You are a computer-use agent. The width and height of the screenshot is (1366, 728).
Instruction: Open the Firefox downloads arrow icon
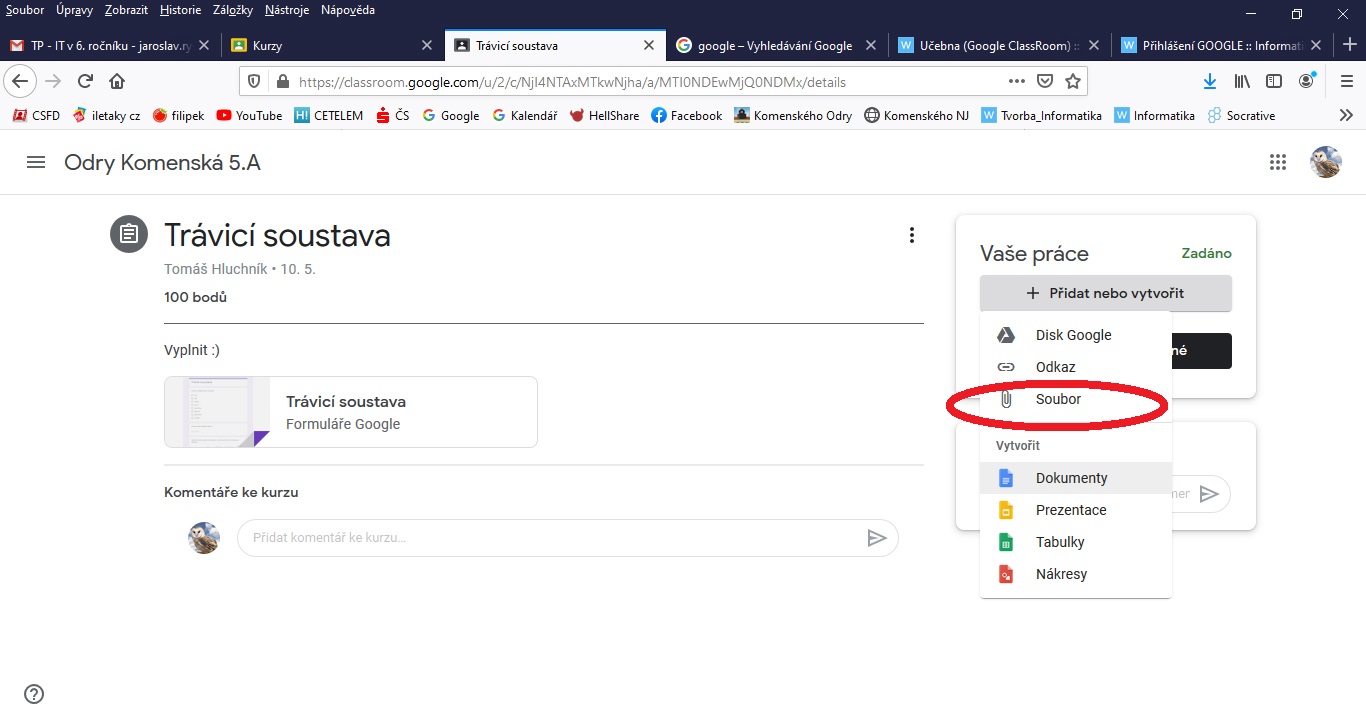click(1209, 81)
